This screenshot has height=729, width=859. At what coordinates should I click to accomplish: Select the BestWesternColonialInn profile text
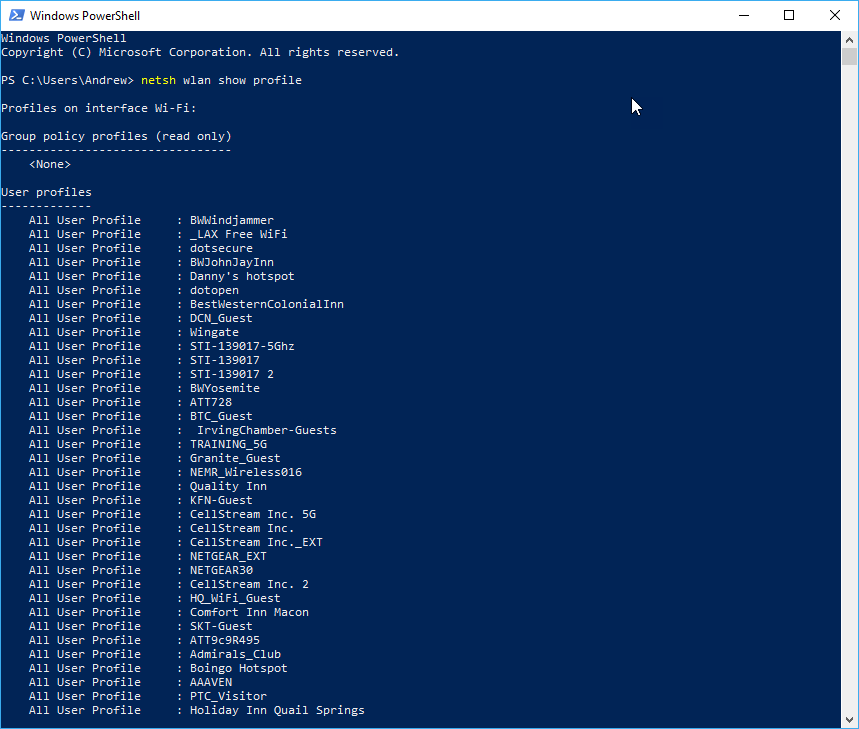[267, 304]
